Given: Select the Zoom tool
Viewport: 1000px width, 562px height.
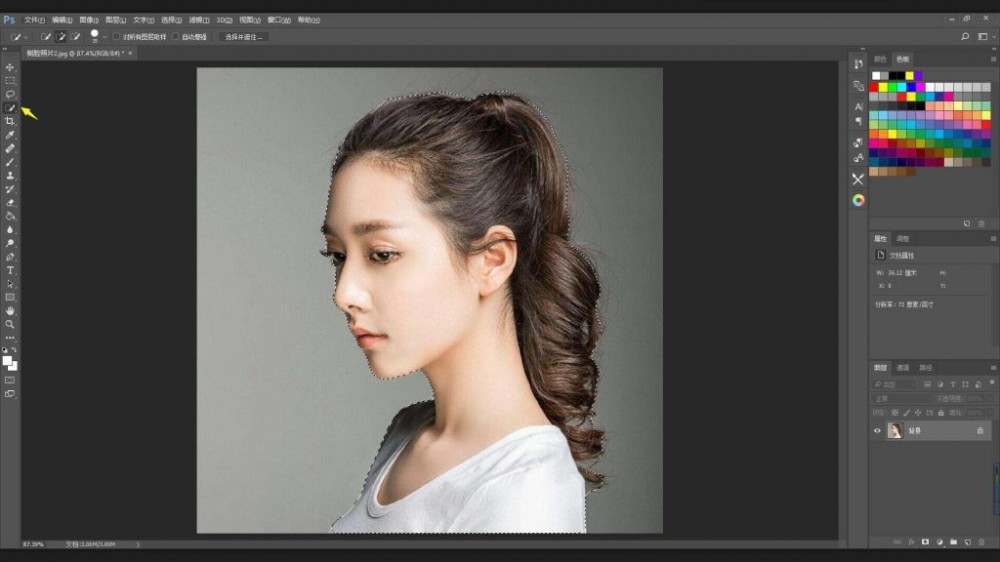Looking at the screenshot, I should (x=10, y=324).
